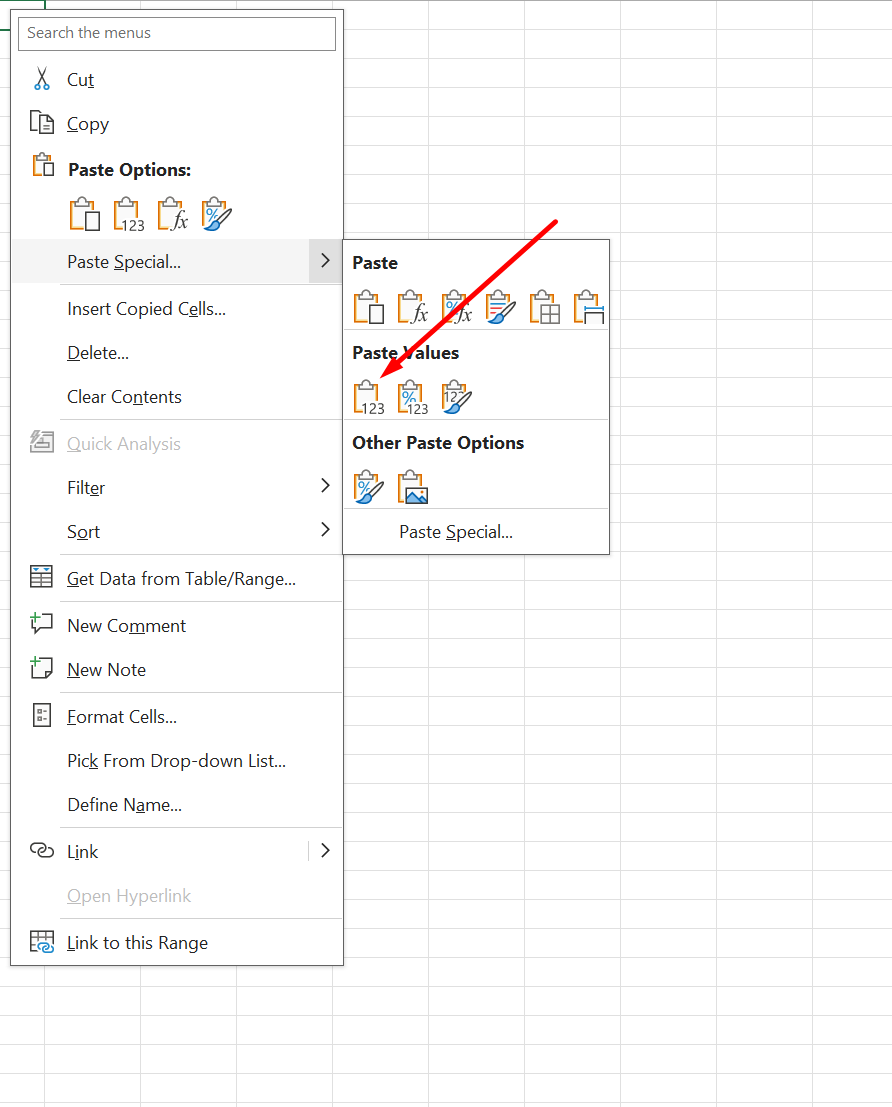Viewport: 892px width, 1107px height.
Task: Paste Formatting brush in the Paste Options row
Action: pos(216,215)
